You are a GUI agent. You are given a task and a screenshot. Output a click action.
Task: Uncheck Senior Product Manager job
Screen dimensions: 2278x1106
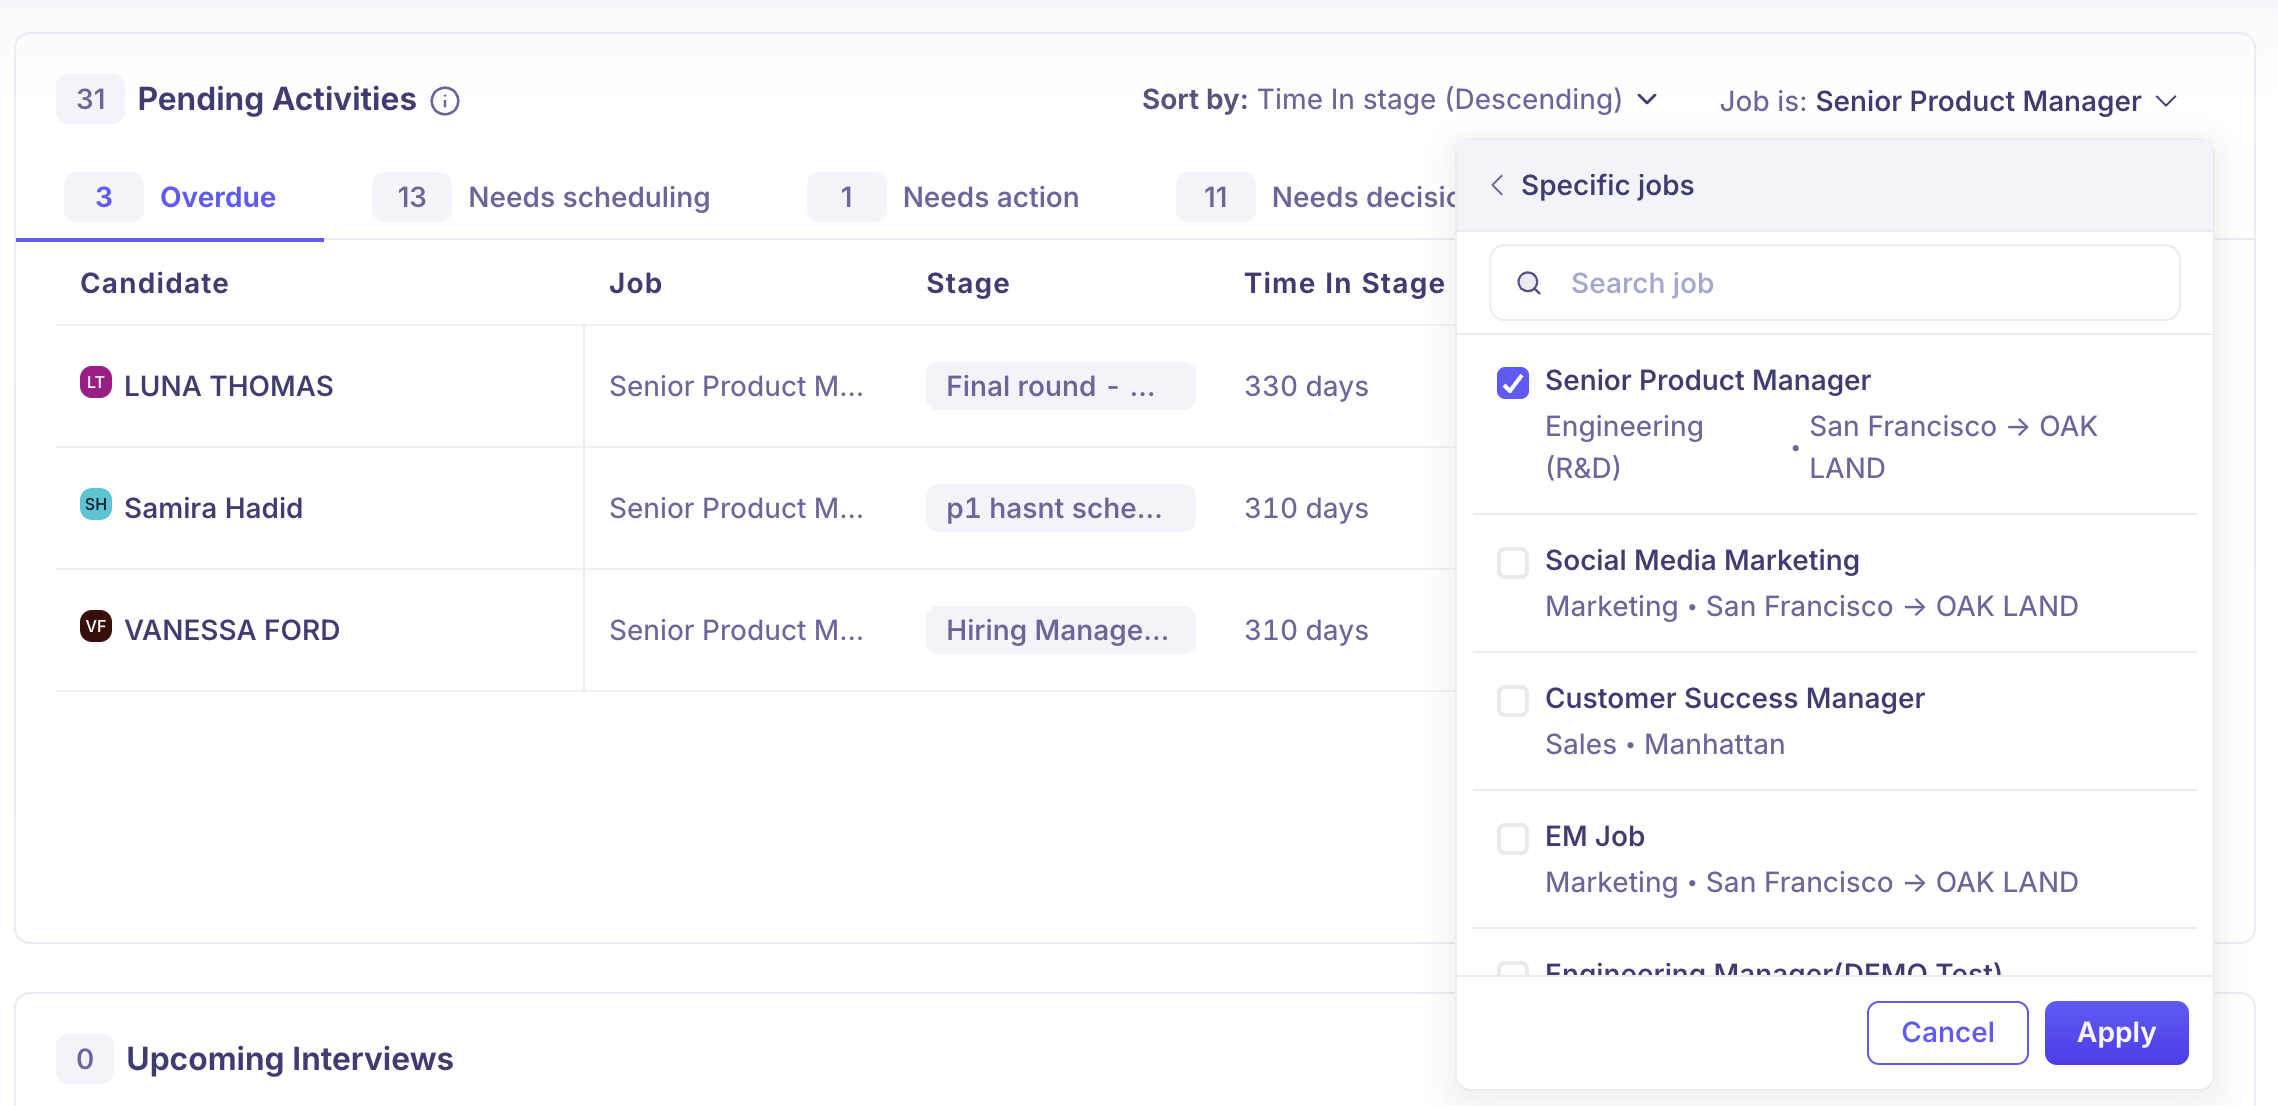[1513, 383]
